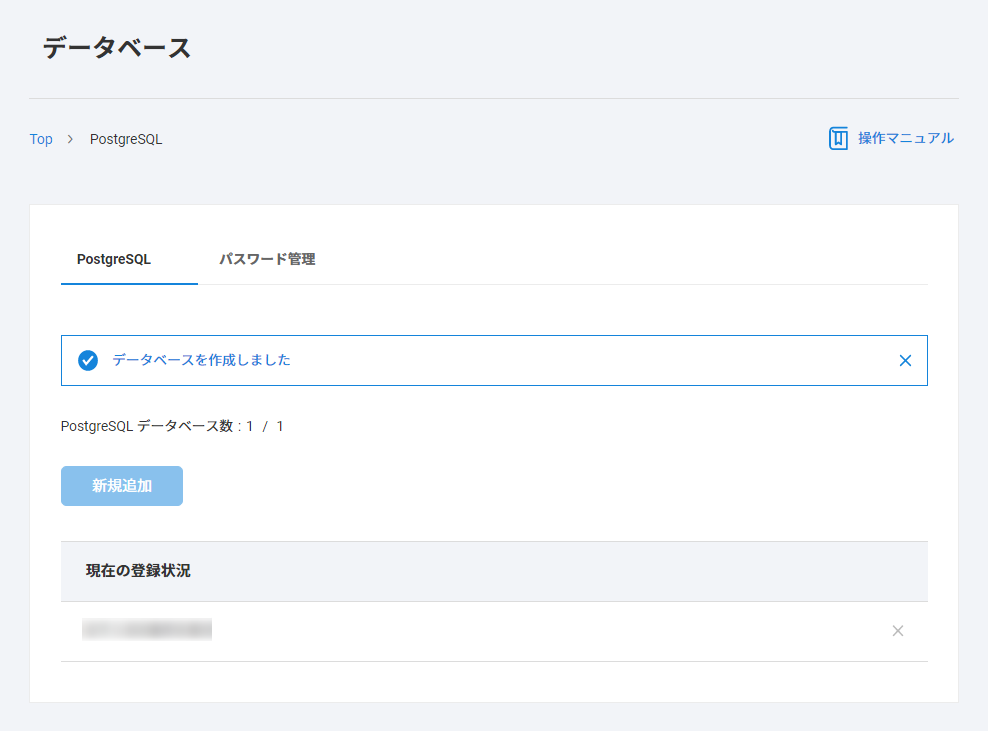The image size is (988, 731).
Task: Click the PostgreSQL breadcrumb item
Action: point(126,139)
